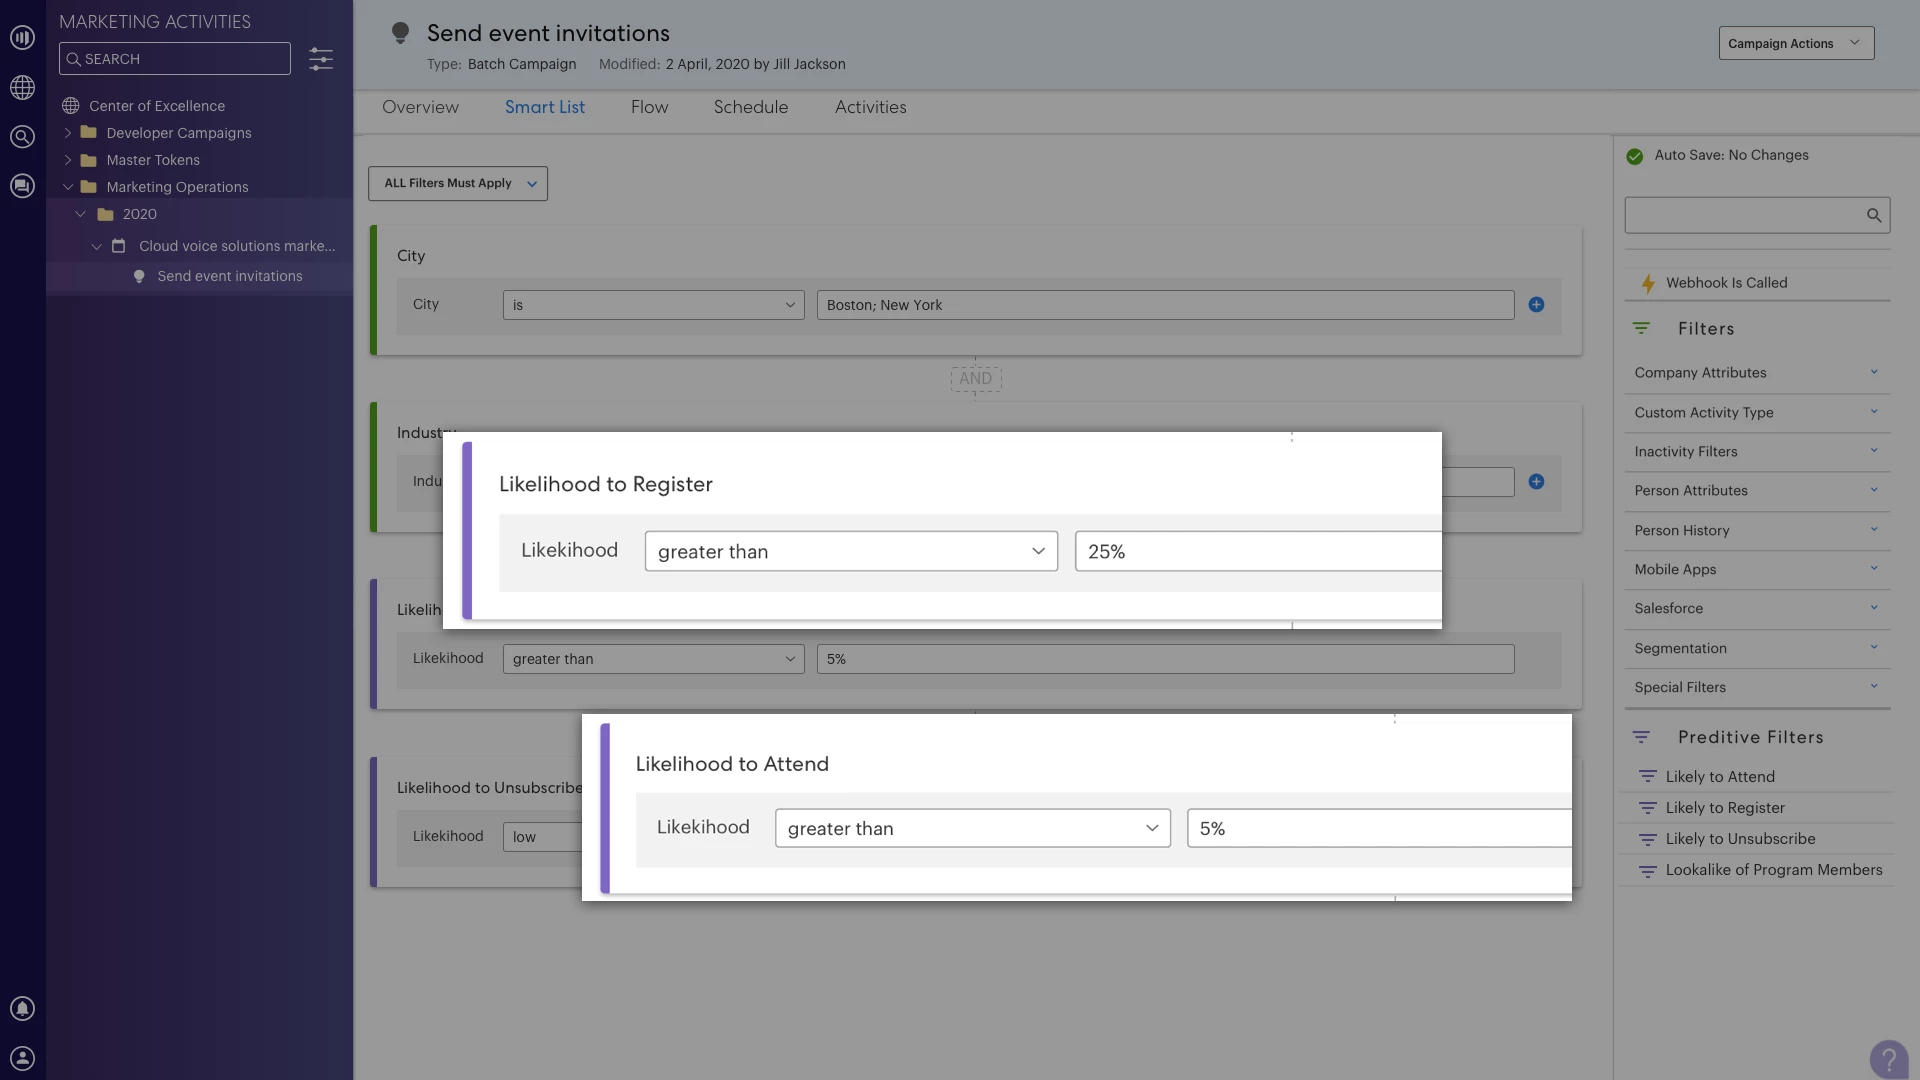Expand the Developer Campaigns folder
This screenshot has width=1920, height=1080.
[x=68, y=133]
